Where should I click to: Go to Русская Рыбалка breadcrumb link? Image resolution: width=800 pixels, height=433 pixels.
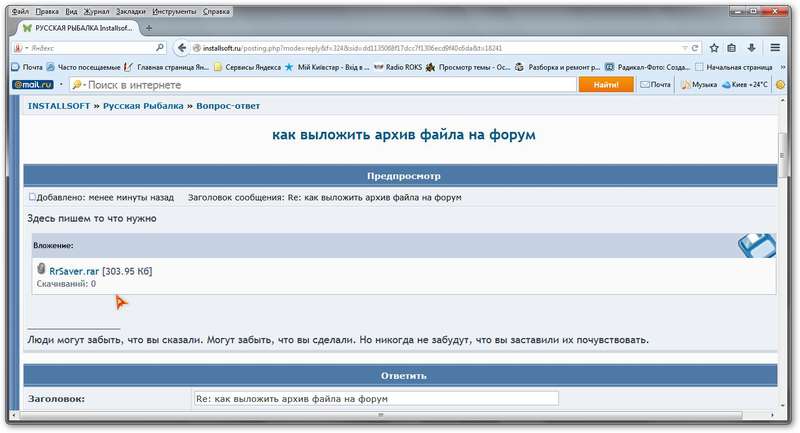[x=143, y=106]
